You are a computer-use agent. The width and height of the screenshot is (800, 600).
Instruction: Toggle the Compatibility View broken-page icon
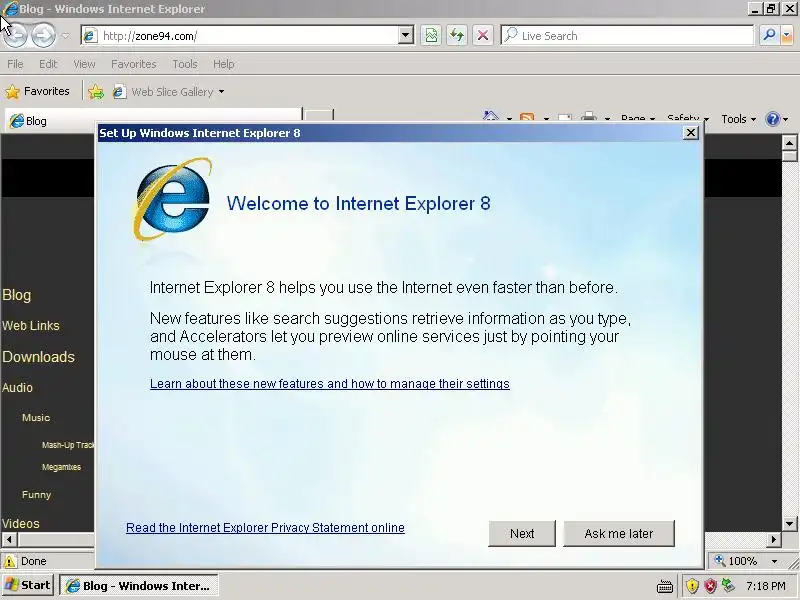[x=431, y=36]
